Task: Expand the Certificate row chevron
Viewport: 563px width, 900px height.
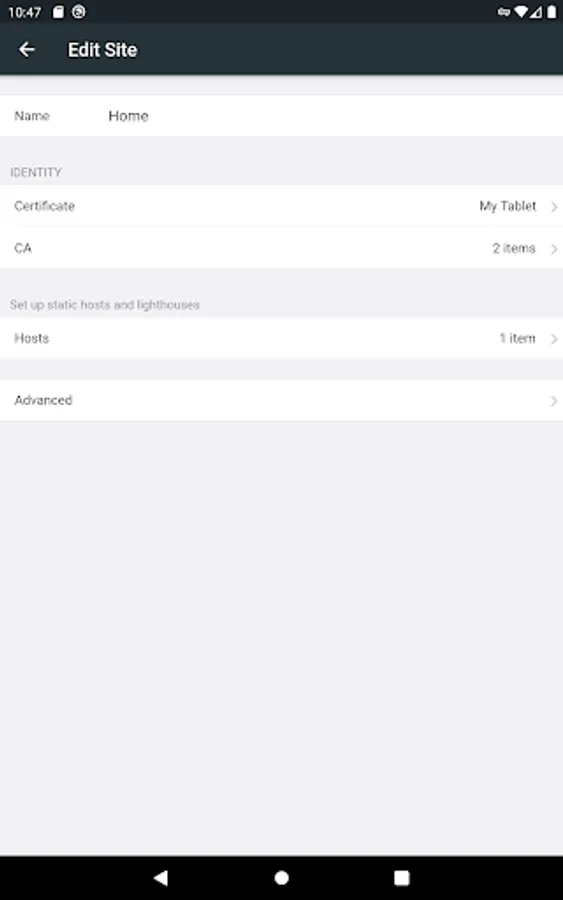Action: coord(554,207)
